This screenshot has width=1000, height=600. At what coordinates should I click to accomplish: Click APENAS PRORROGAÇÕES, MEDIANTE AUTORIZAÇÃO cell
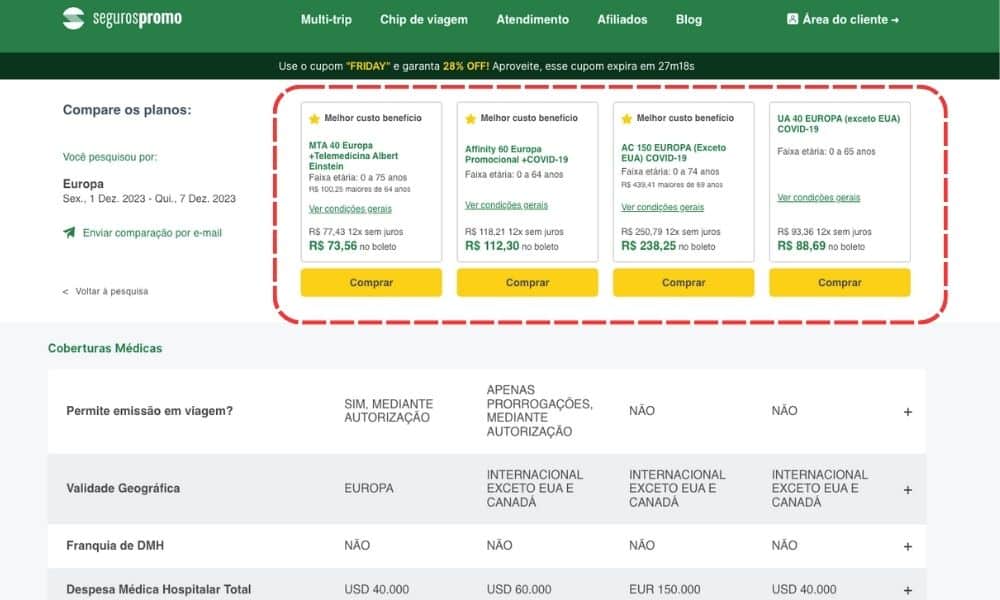click(540, 411)
